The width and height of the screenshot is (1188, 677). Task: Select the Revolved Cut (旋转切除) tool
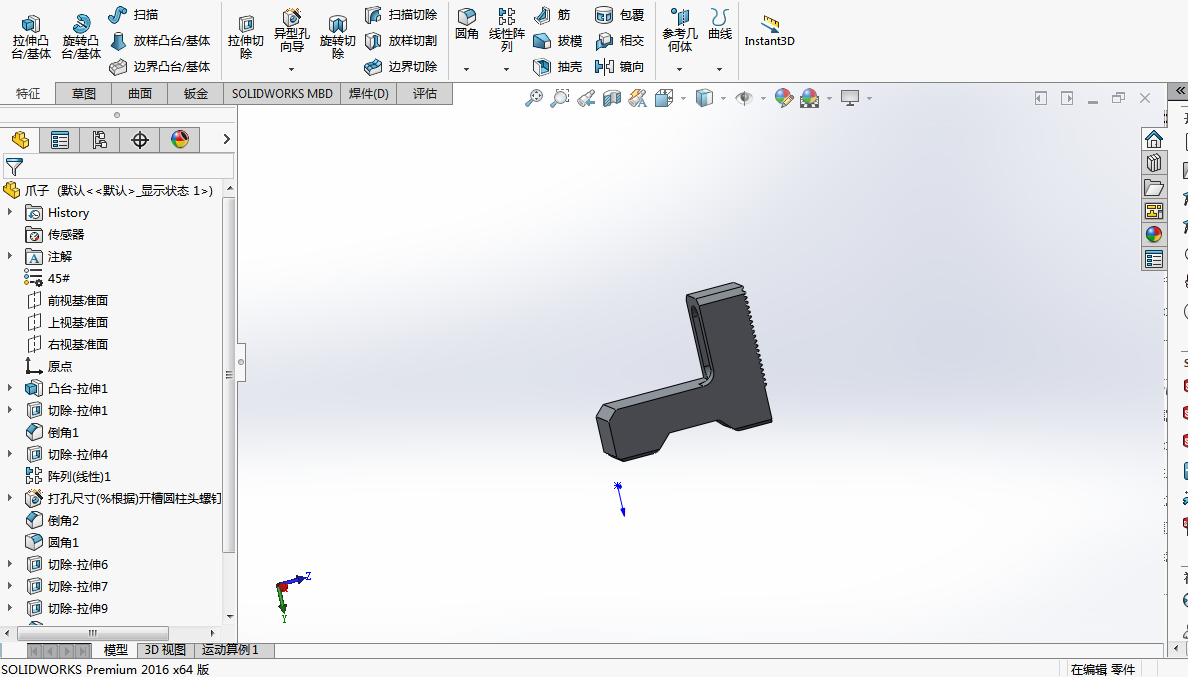click(x=338, y=37)
